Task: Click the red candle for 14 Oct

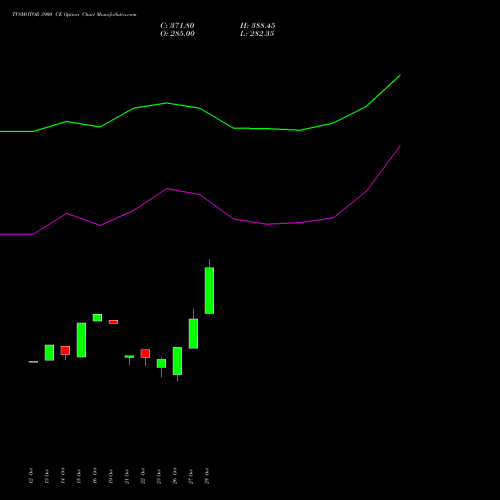Action: pyautogui.click(x=65, y=350)
